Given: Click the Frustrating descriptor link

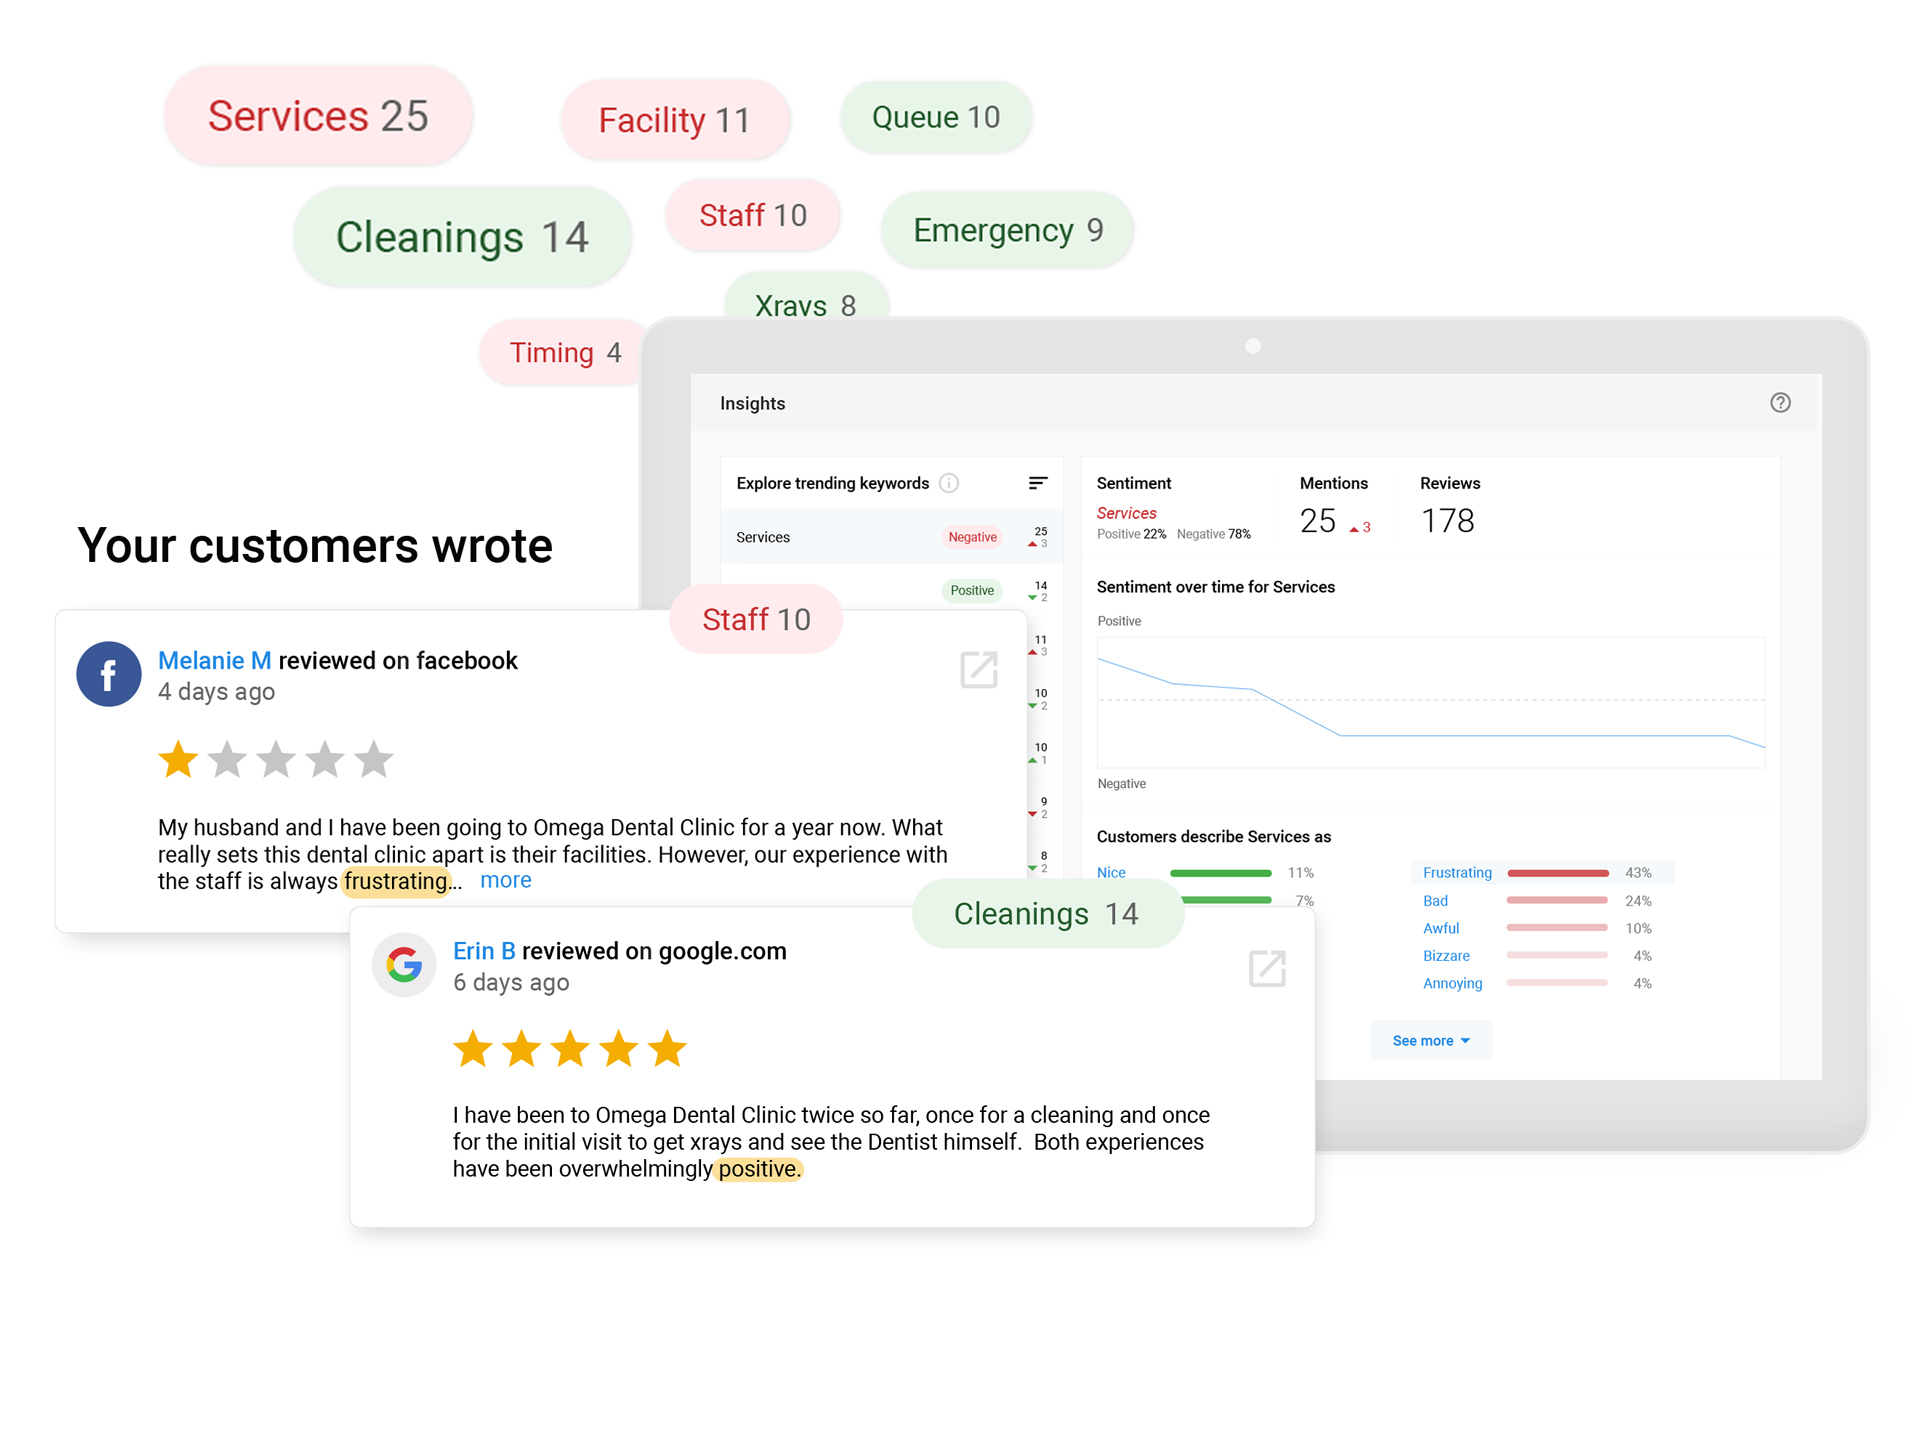Looking at the screenshot, I should (1456, 872).
